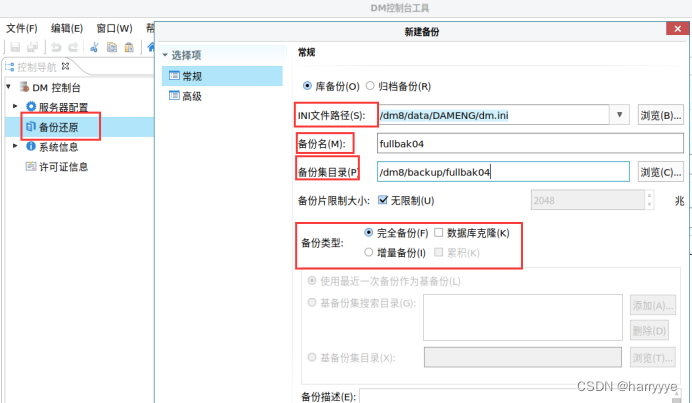Click the INI文件路径 combo text field
This screenshot has width=692, height=403.
click(x=493, y=115)
